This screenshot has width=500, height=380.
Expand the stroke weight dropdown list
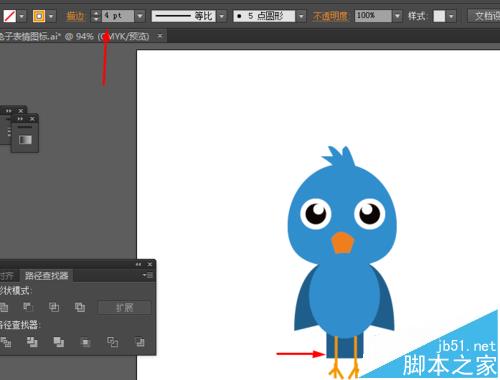(140, 16)
